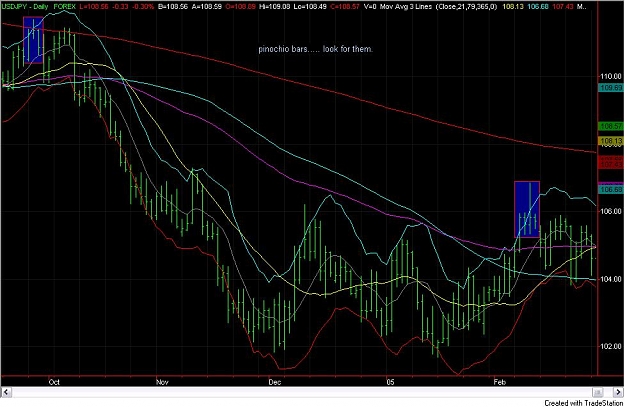Click the cyan 106.68 value in status line
This screenshot has width=625, height=407.
pos(538,7)
